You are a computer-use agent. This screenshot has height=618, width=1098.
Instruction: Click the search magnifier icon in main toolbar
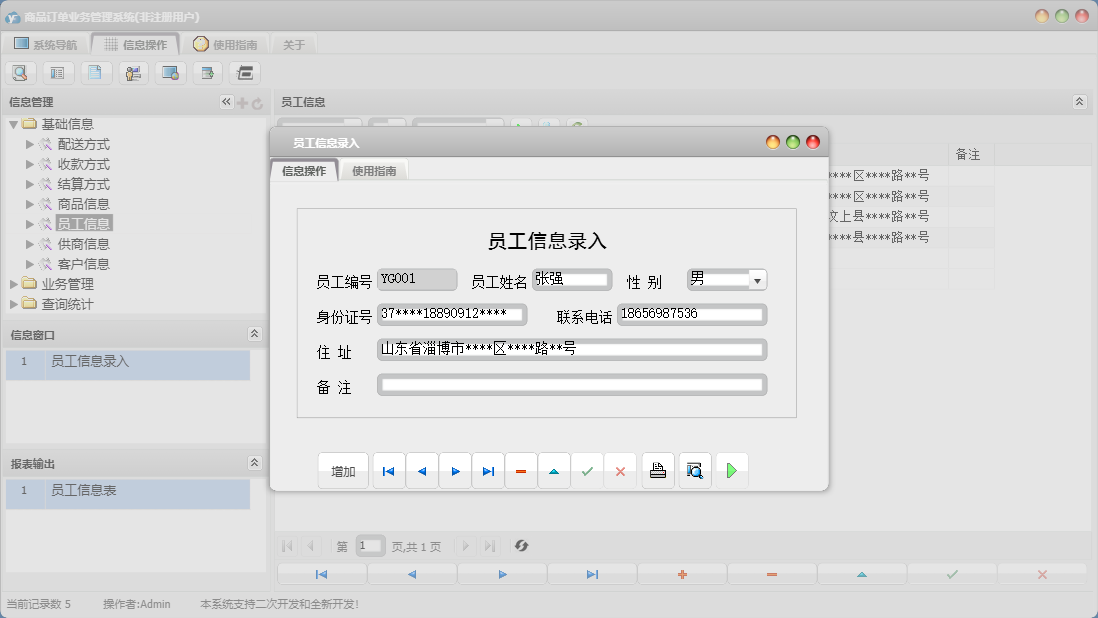tap(20, 72)
